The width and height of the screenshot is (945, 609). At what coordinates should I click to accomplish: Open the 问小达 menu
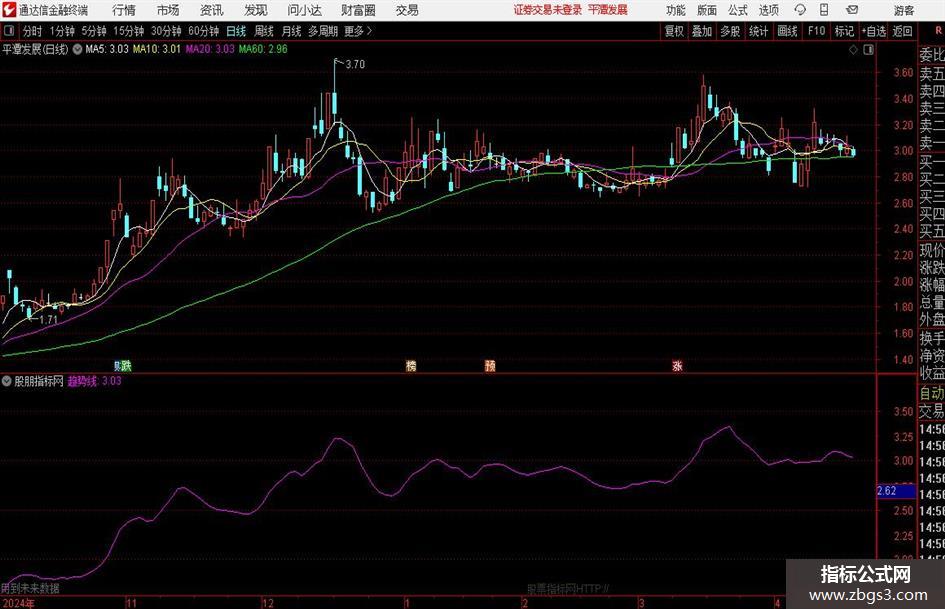point(304,10)
